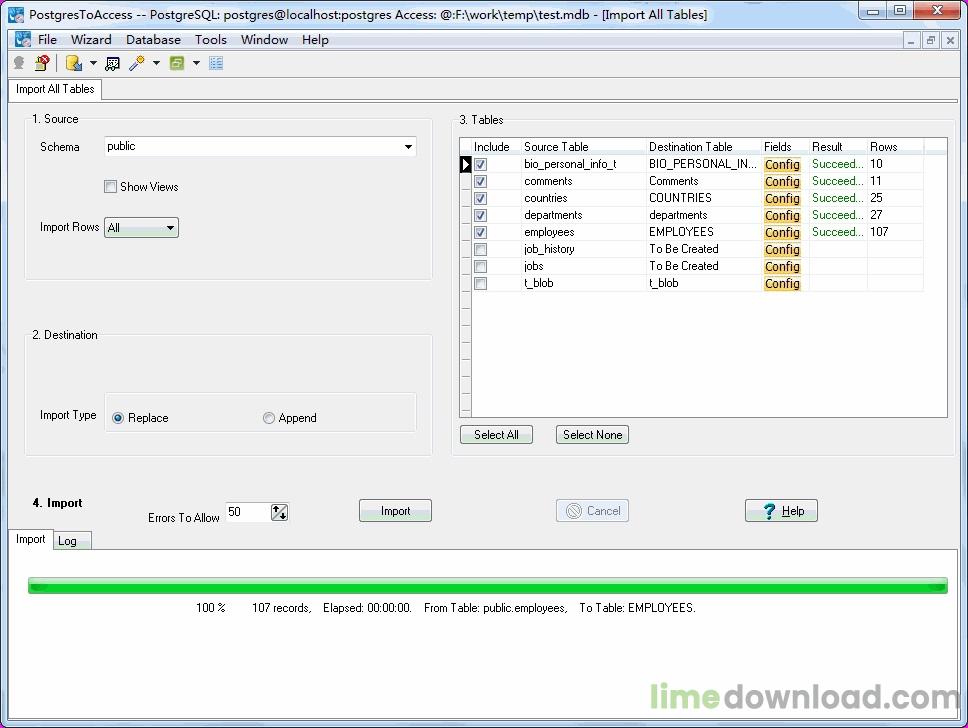This screenshot has width=968, height=728.
Task: Open the Import Rows dropdown
Action: [170, 228]
